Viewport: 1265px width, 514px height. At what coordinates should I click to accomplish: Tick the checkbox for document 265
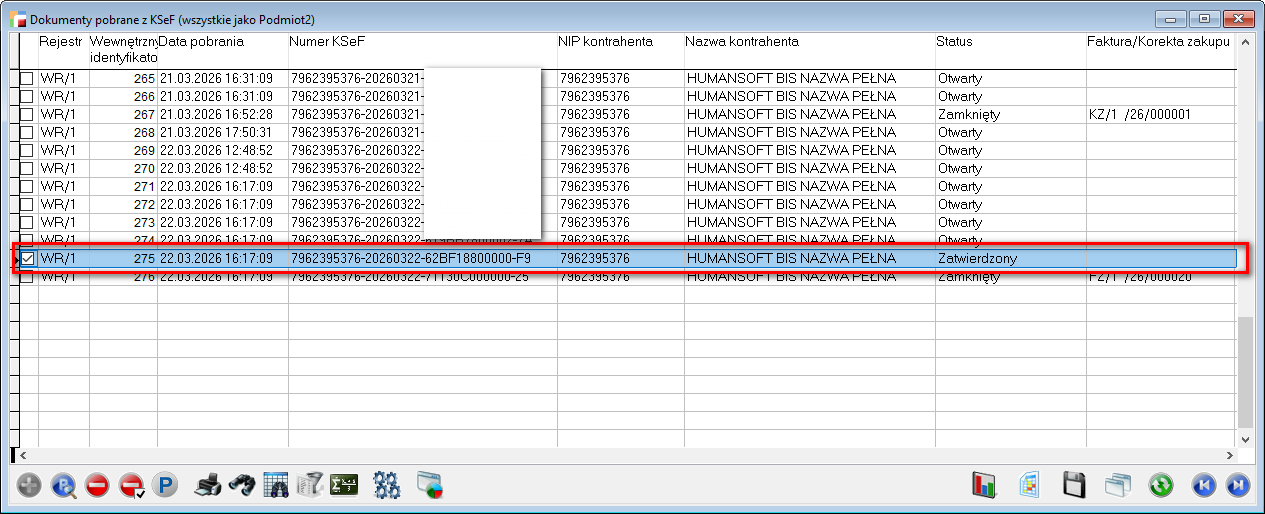tap(27, 79)
